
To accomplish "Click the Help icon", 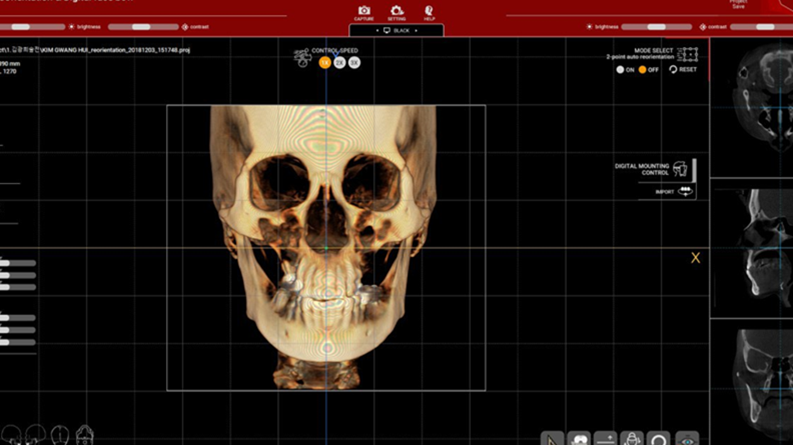I will tap(428, 11).
